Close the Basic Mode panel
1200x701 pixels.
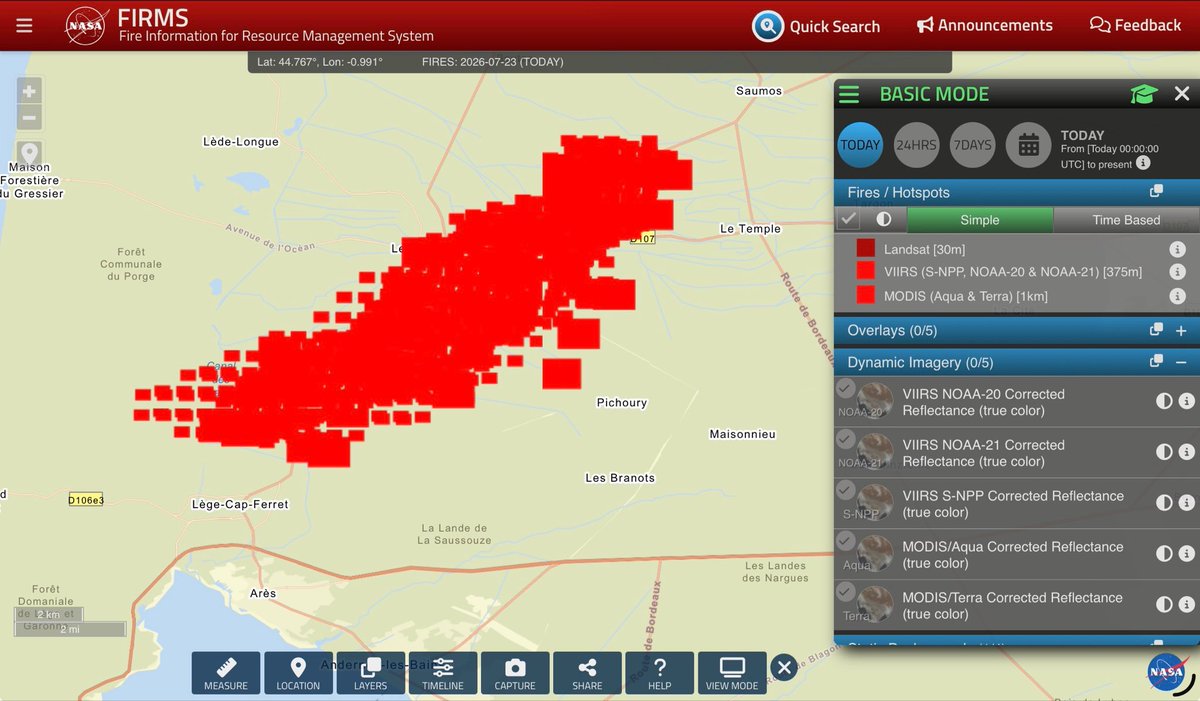[1182, 94]
